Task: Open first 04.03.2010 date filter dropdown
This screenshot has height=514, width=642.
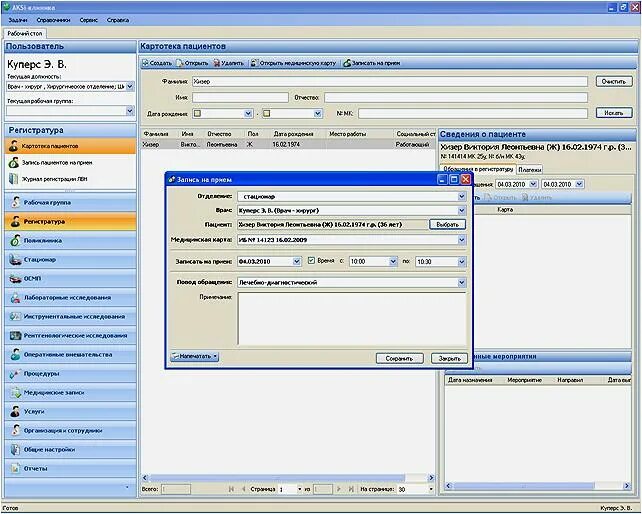Action: pos(533,184)
